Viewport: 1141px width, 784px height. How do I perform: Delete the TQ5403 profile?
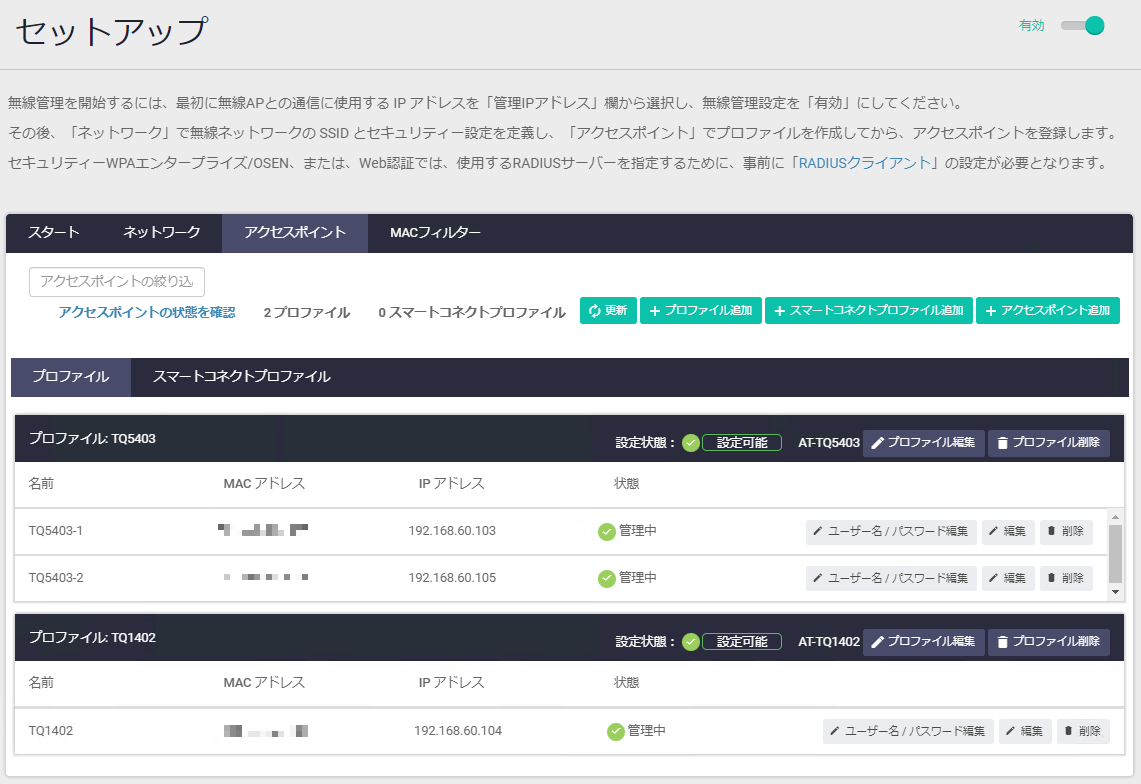(1048, 443)
